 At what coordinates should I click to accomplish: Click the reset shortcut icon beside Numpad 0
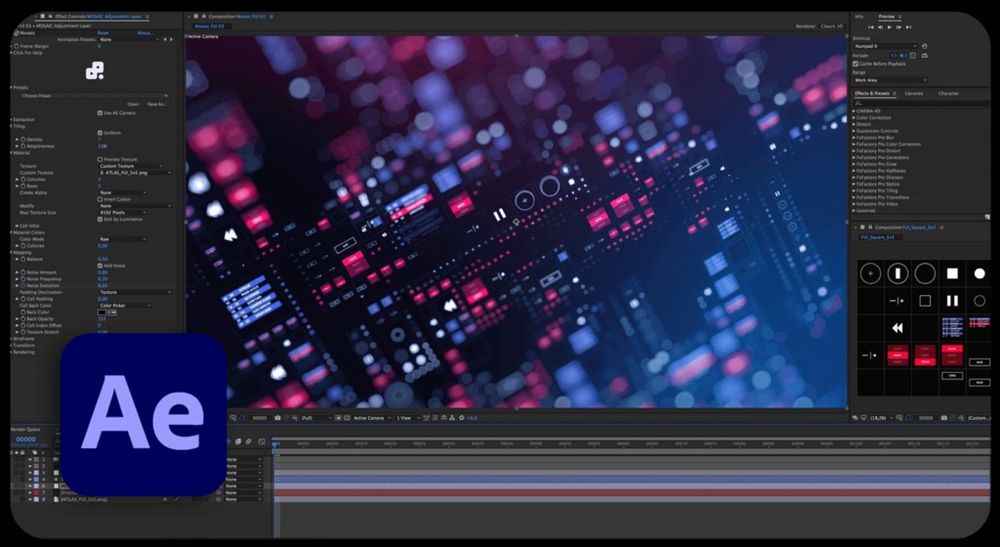(924, 46)
